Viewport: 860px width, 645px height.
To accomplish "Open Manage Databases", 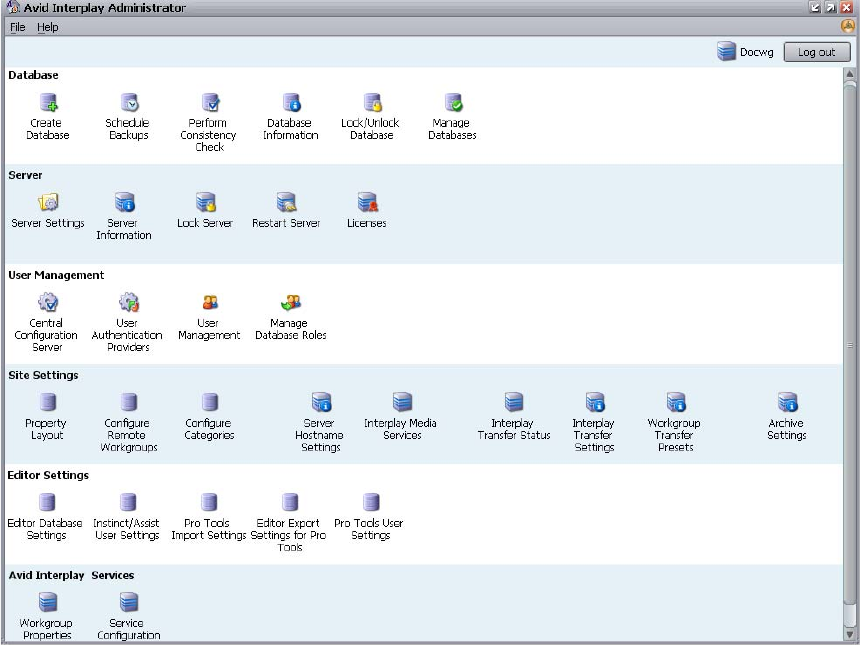I will click(x=452, y=116).
